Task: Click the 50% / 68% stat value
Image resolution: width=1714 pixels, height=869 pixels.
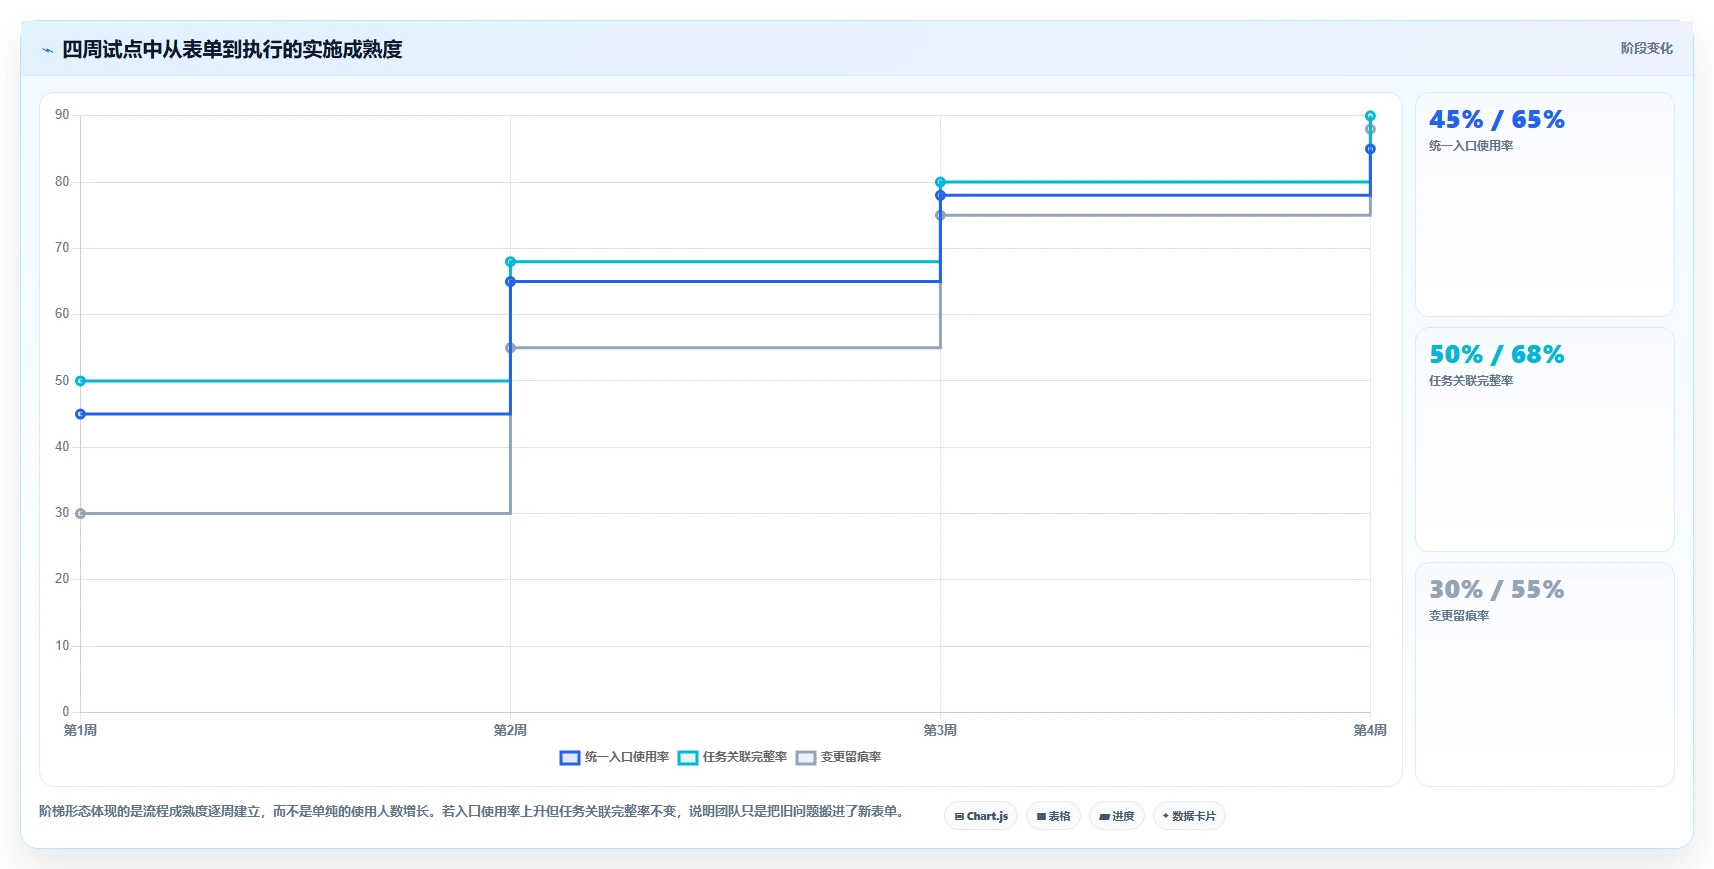Action: 1496,355
